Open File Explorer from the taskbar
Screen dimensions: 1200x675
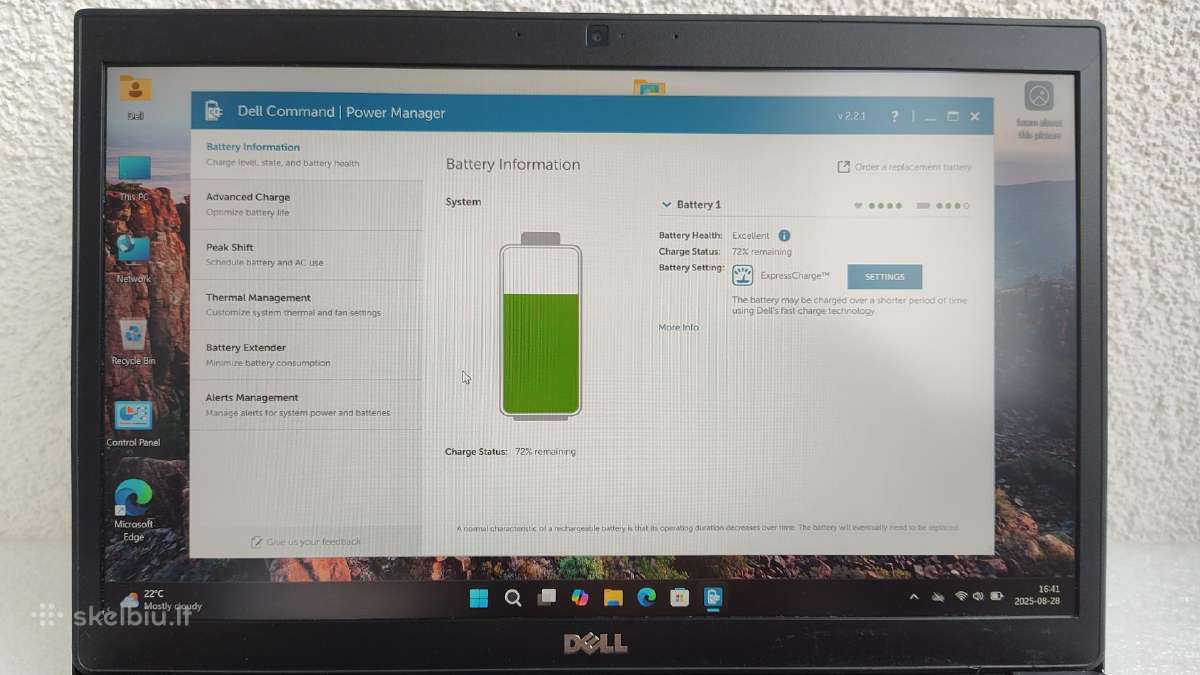pyautogui.click(x=613, y=598)
